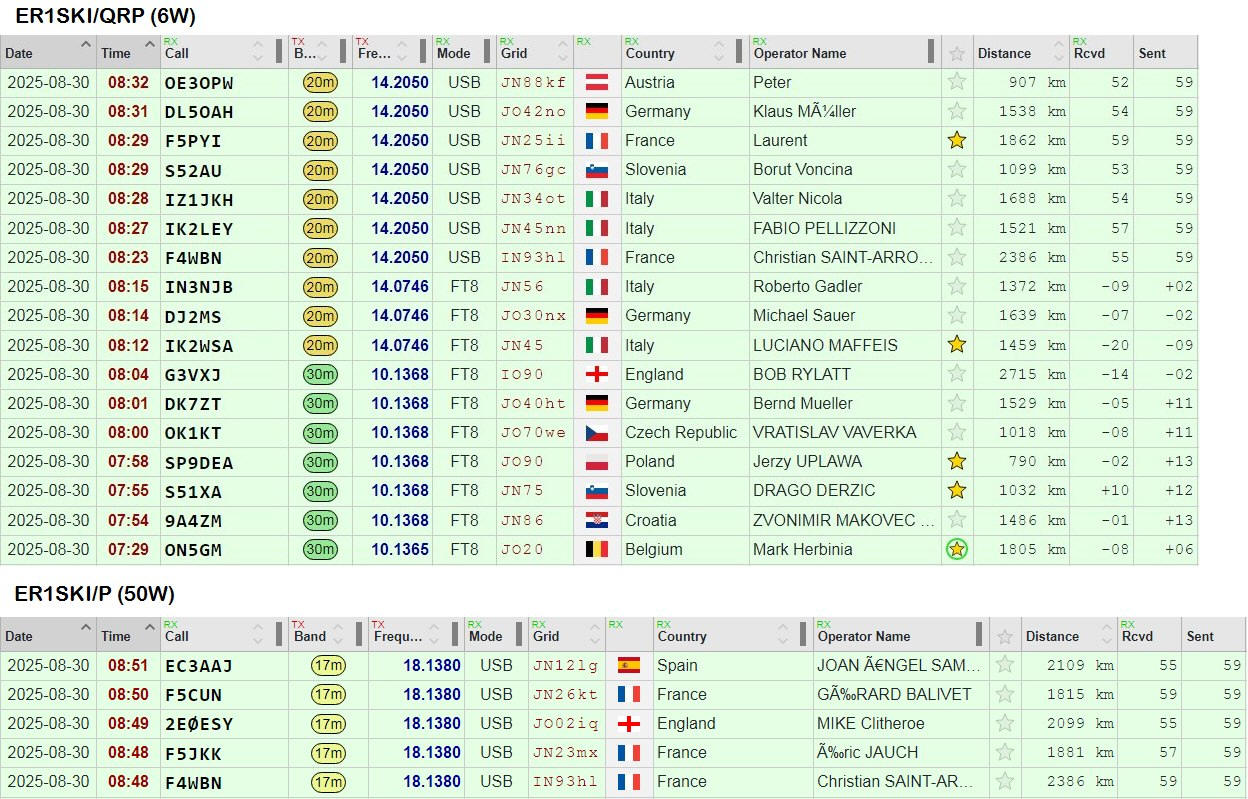Click the callsign IK2WSA
The image size is (1248, 799).
click(x=199, y=346)
